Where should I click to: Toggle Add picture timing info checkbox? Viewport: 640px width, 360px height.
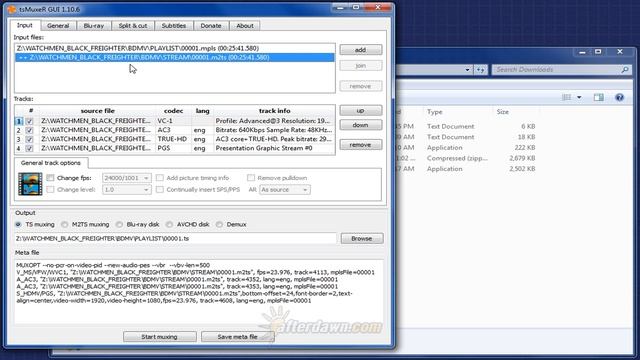pyautogui.click(x=160, y=178)
